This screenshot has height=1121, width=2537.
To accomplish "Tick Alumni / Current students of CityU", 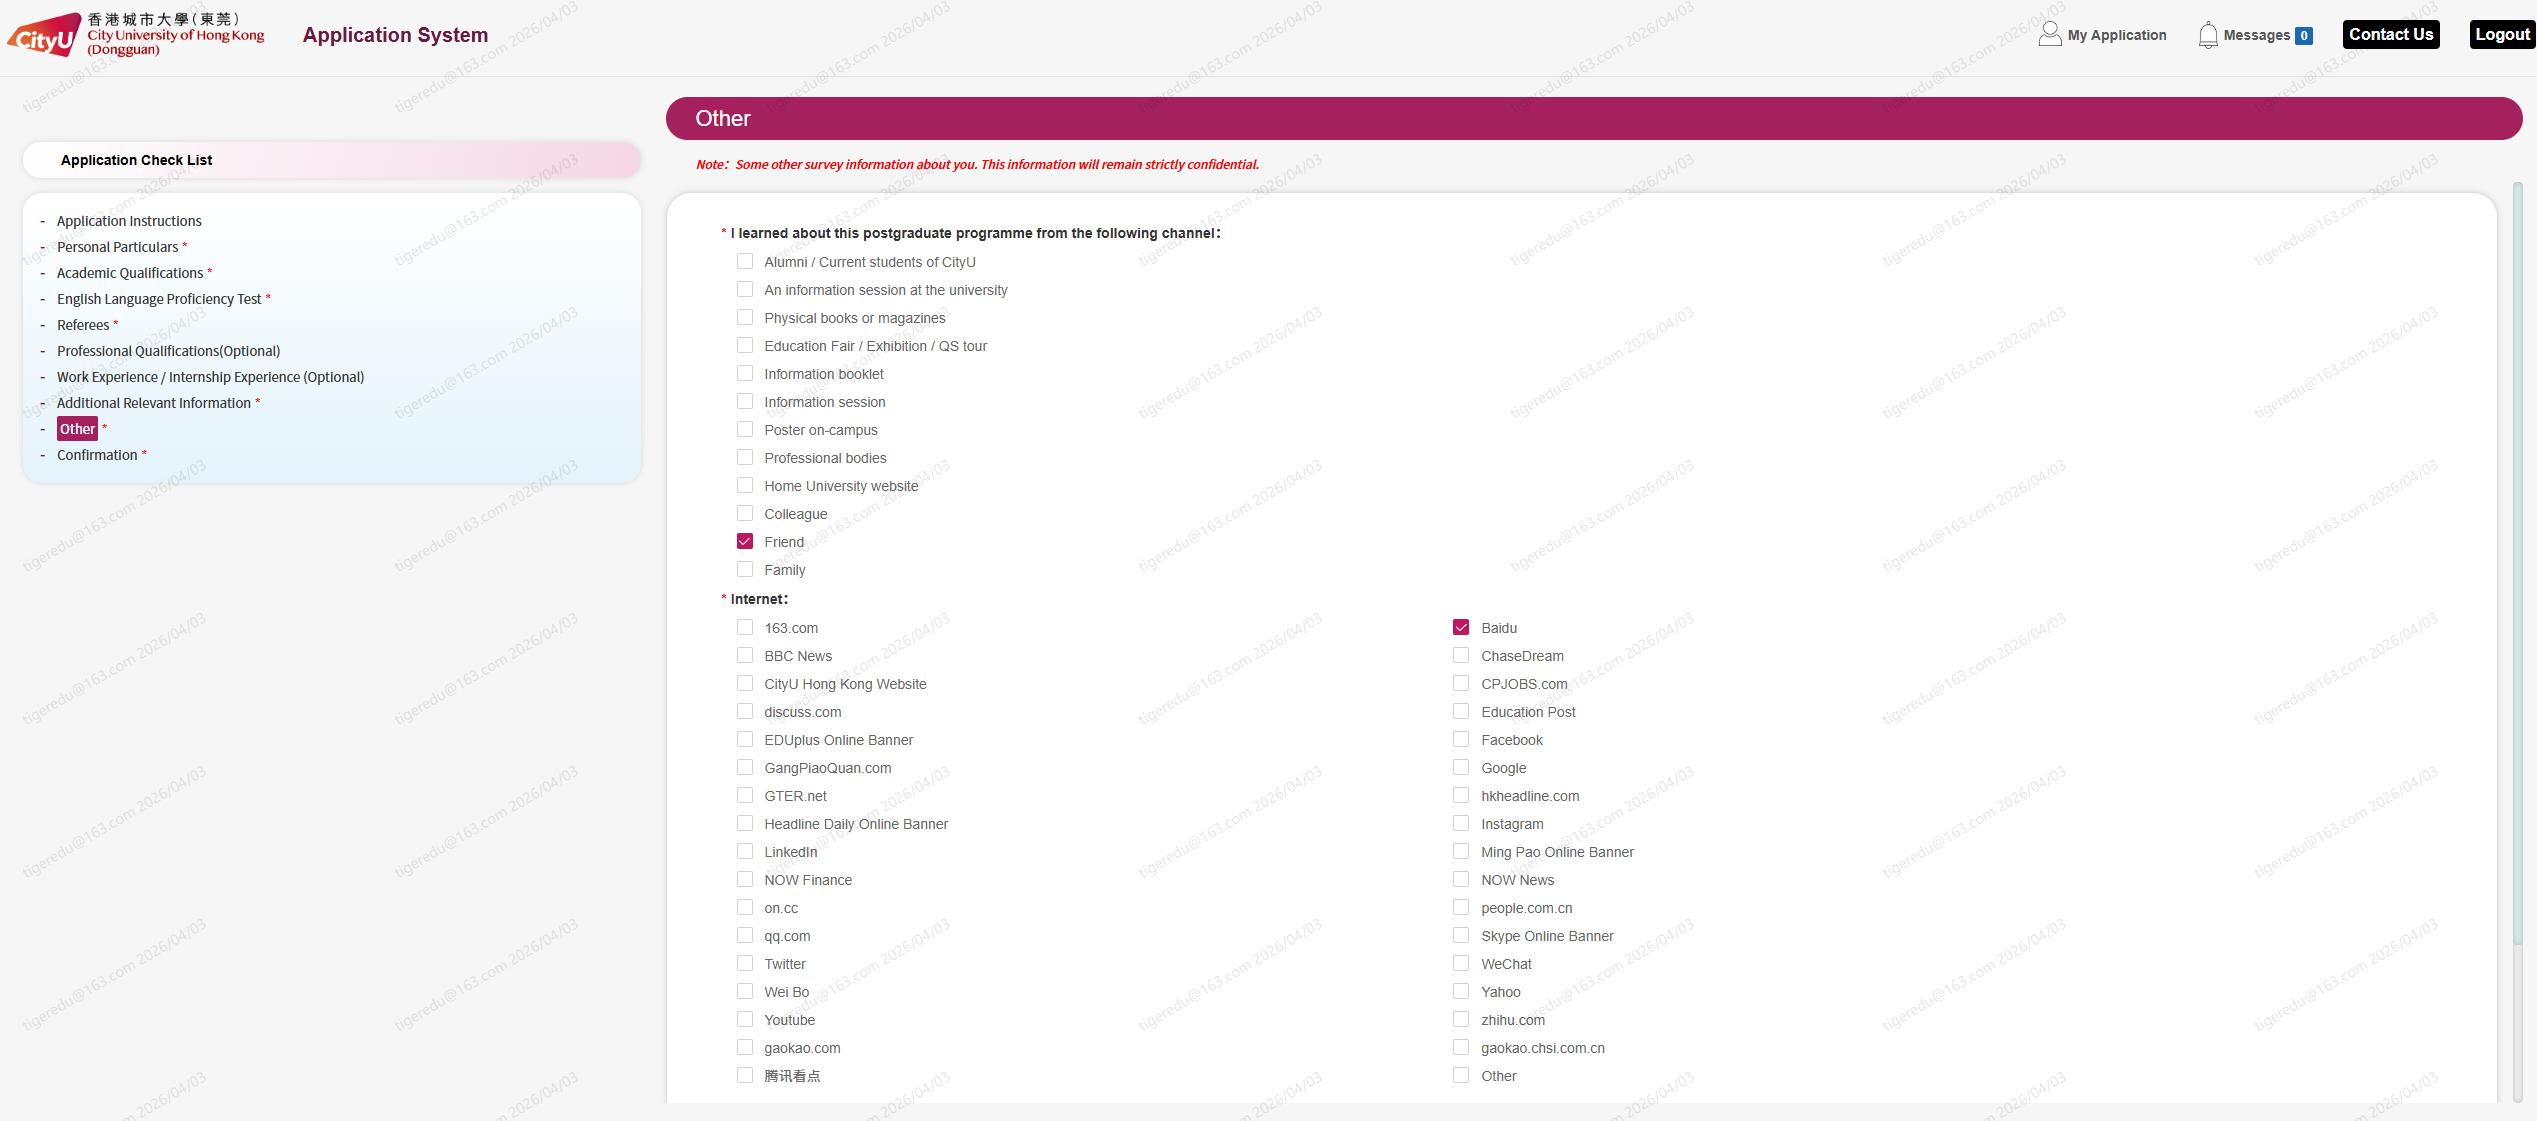I will 745,261.
